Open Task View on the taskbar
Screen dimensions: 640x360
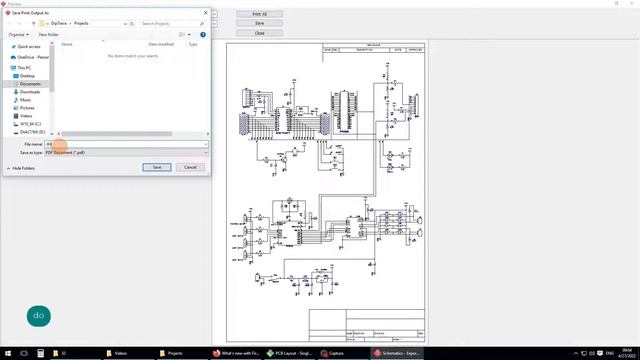(x=24, y=353)
